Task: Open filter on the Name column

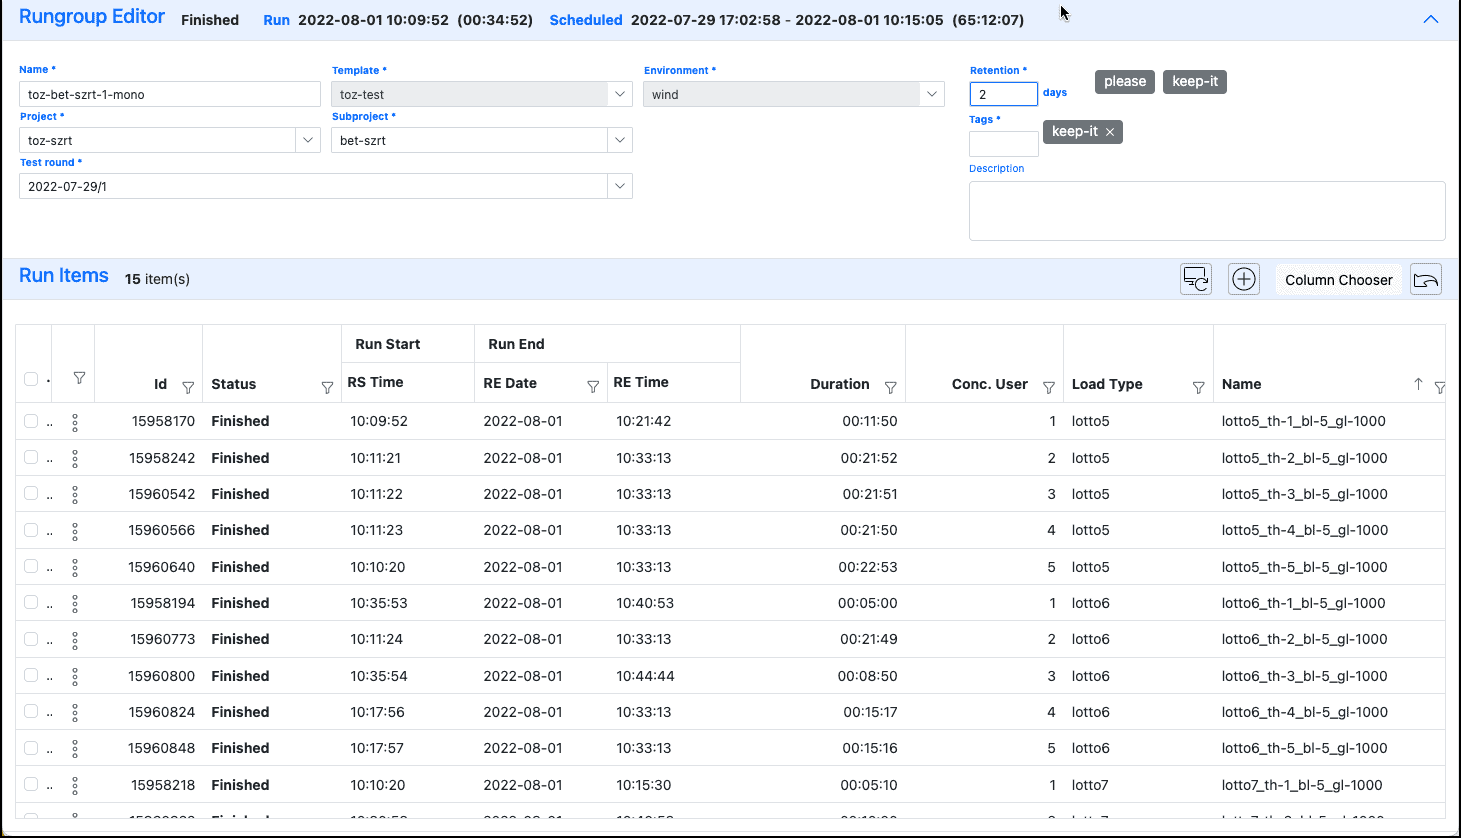Action: click(x=1440, y=387)
